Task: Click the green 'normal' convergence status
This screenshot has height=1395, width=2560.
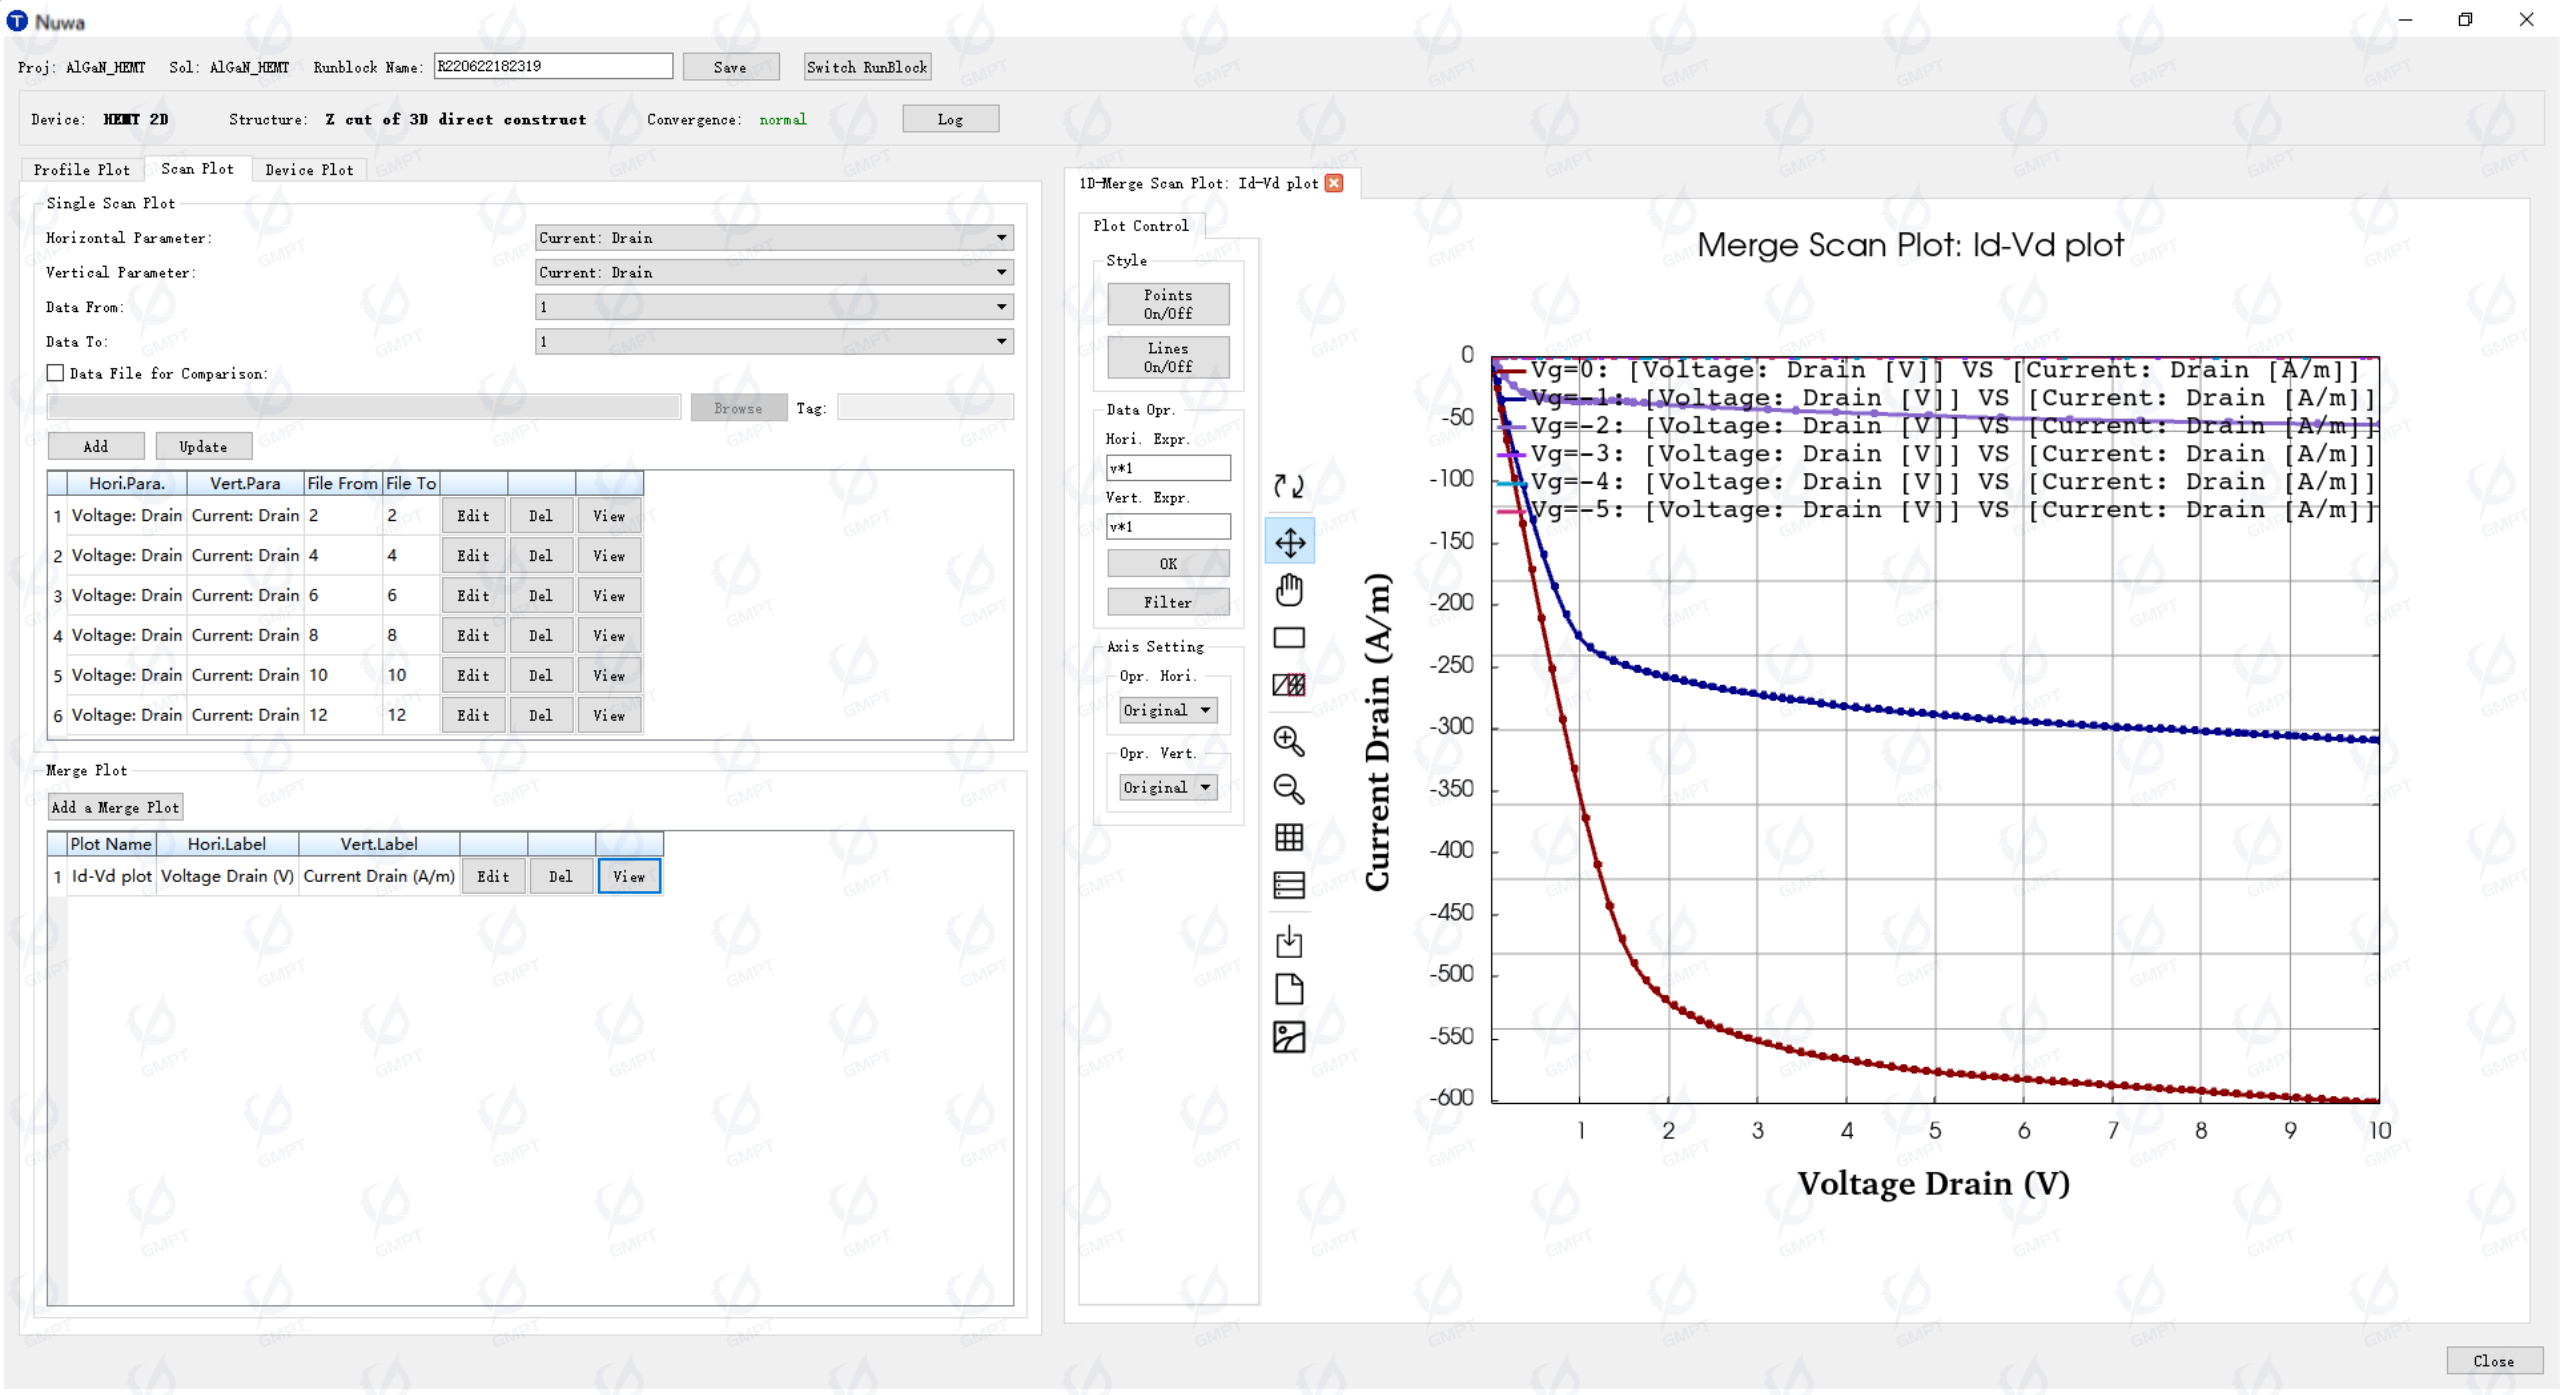Action: (782, 119)
